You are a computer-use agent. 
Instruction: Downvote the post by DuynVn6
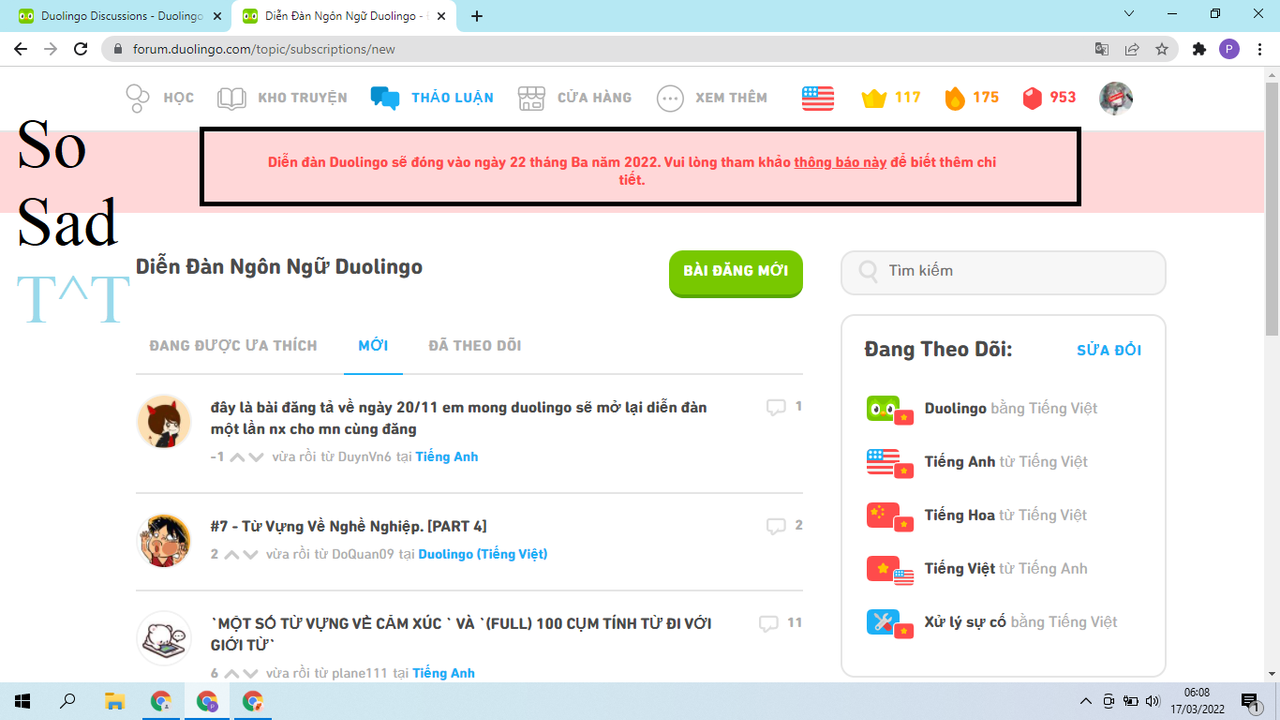256,457
